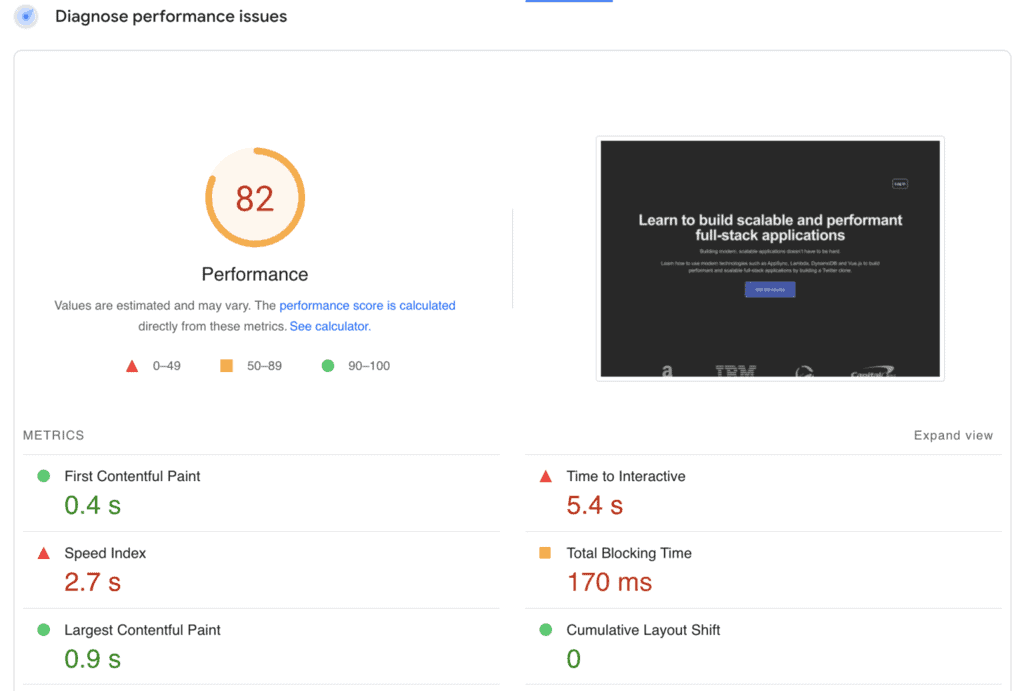Click the circular gauge showing score 82
Viewport: 1024px width, 691px height.
[x=255, y=198]
